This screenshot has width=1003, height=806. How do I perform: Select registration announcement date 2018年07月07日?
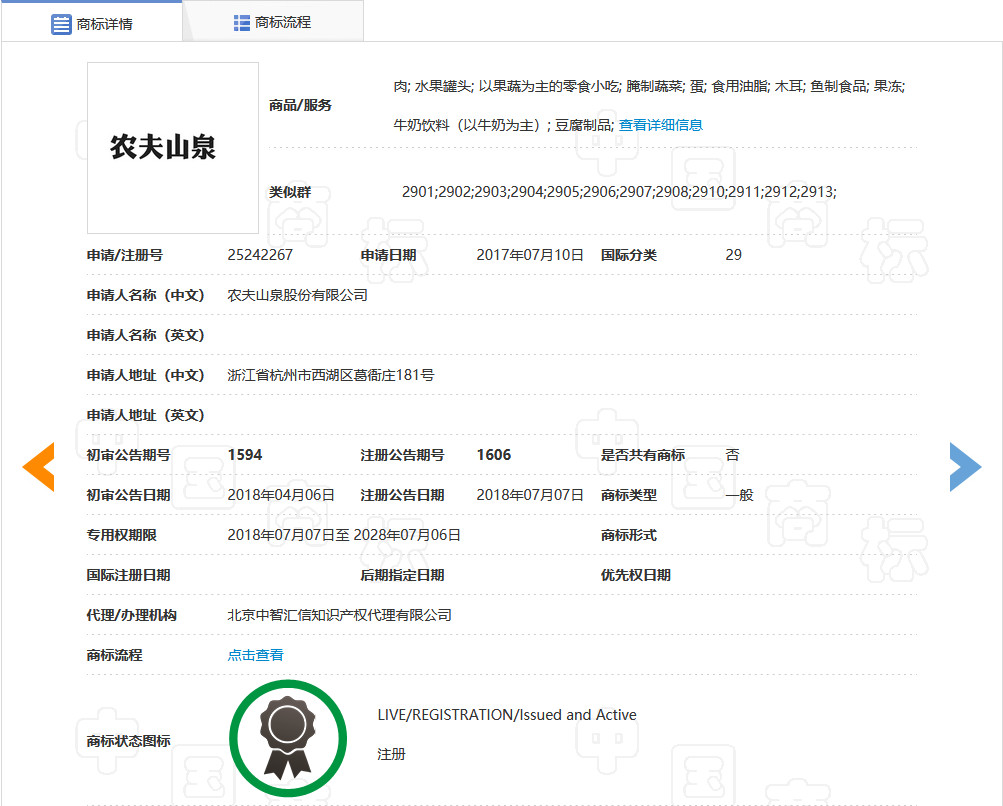530,495
